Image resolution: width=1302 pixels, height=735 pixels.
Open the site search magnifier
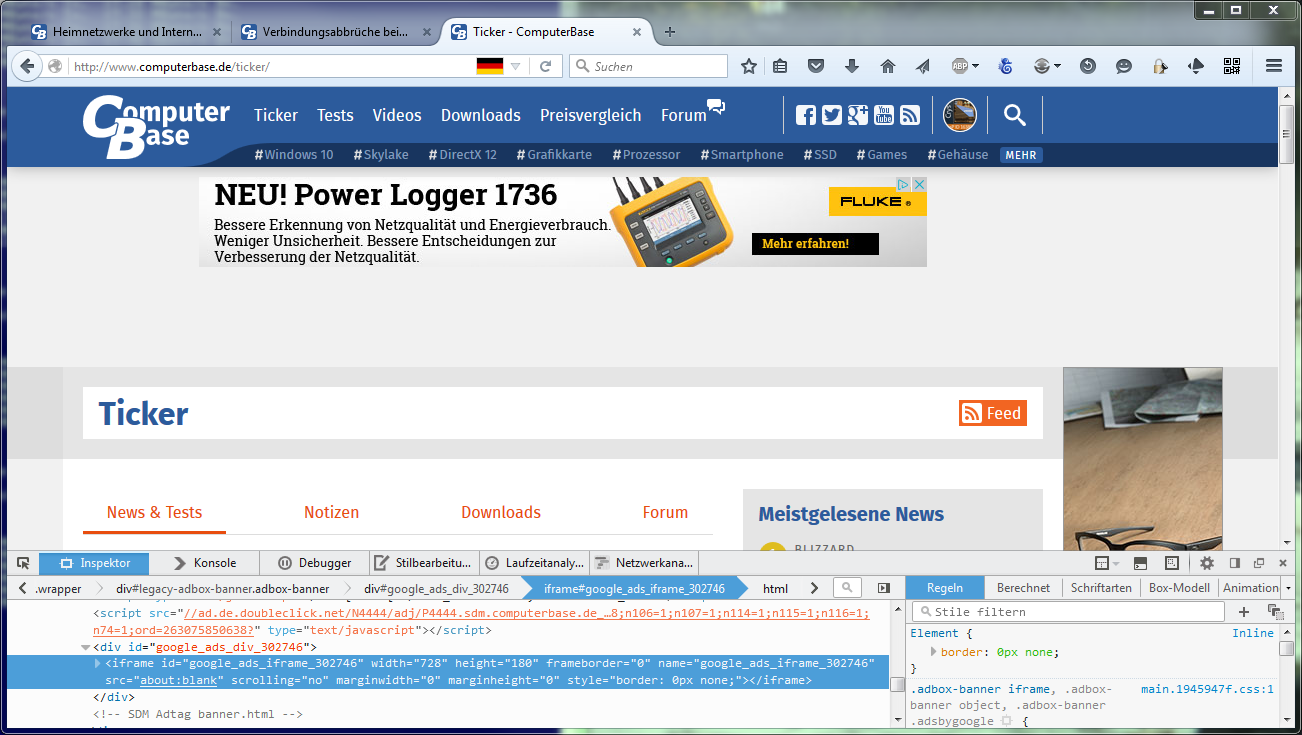click(x=1015, y=116)
